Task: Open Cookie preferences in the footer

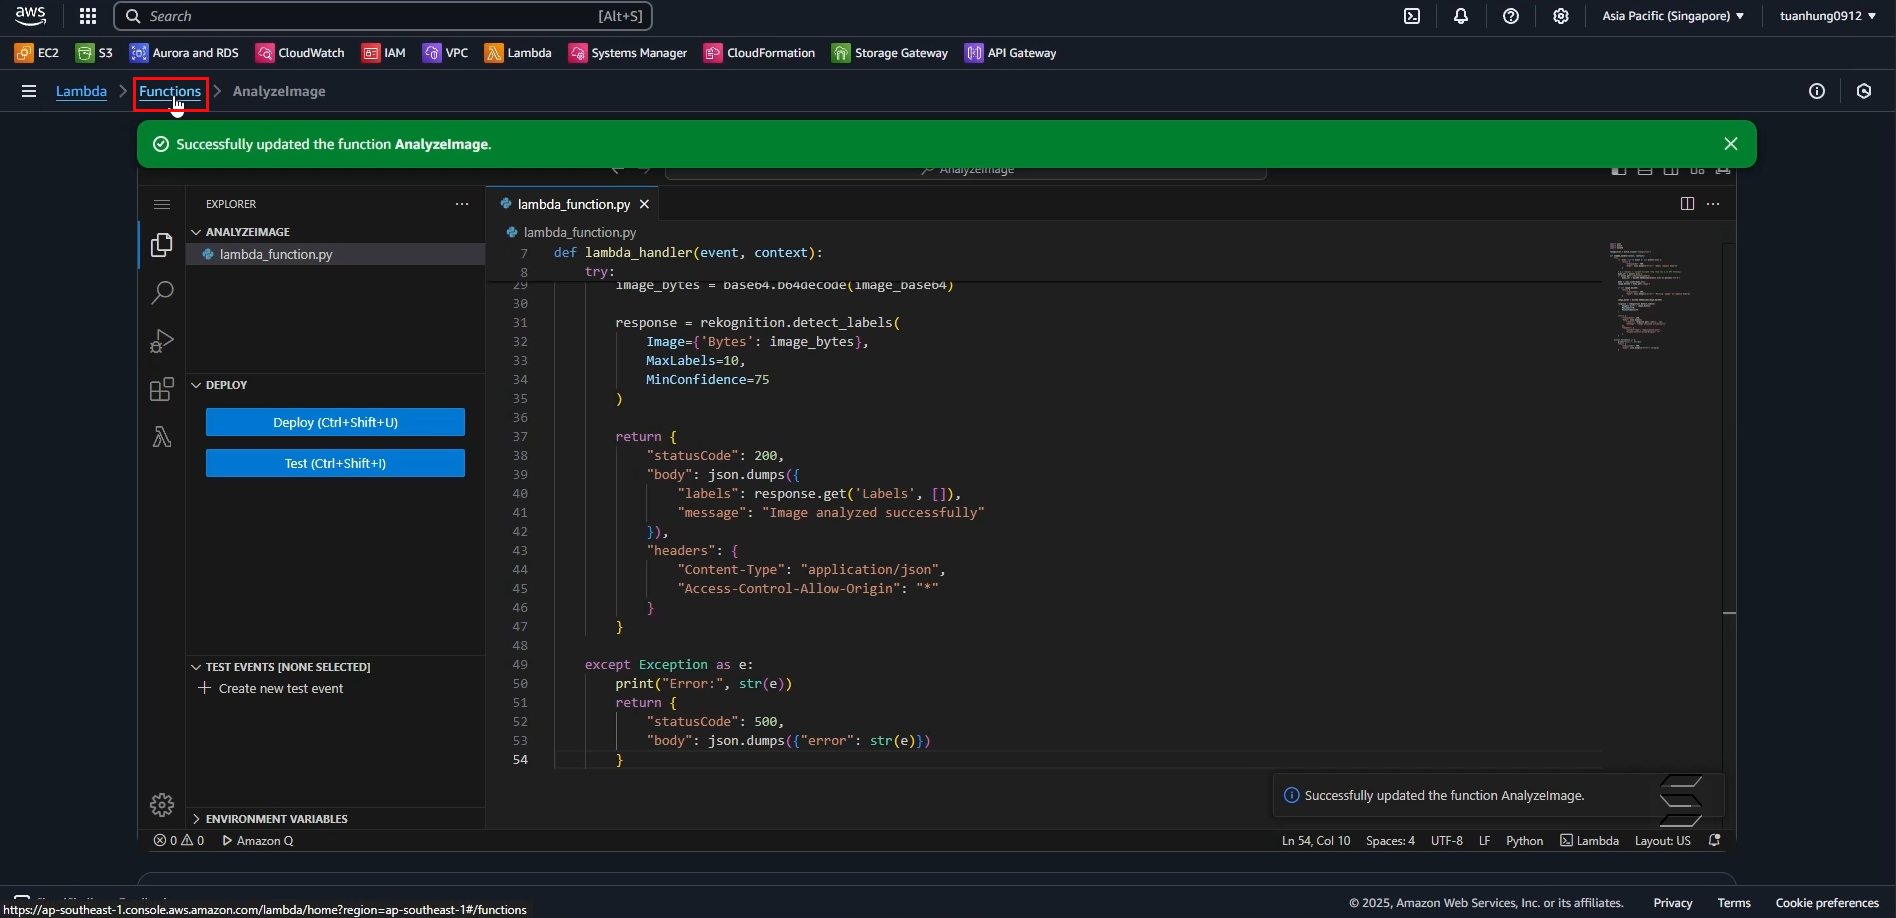Action: click(x=1827, y=903)
